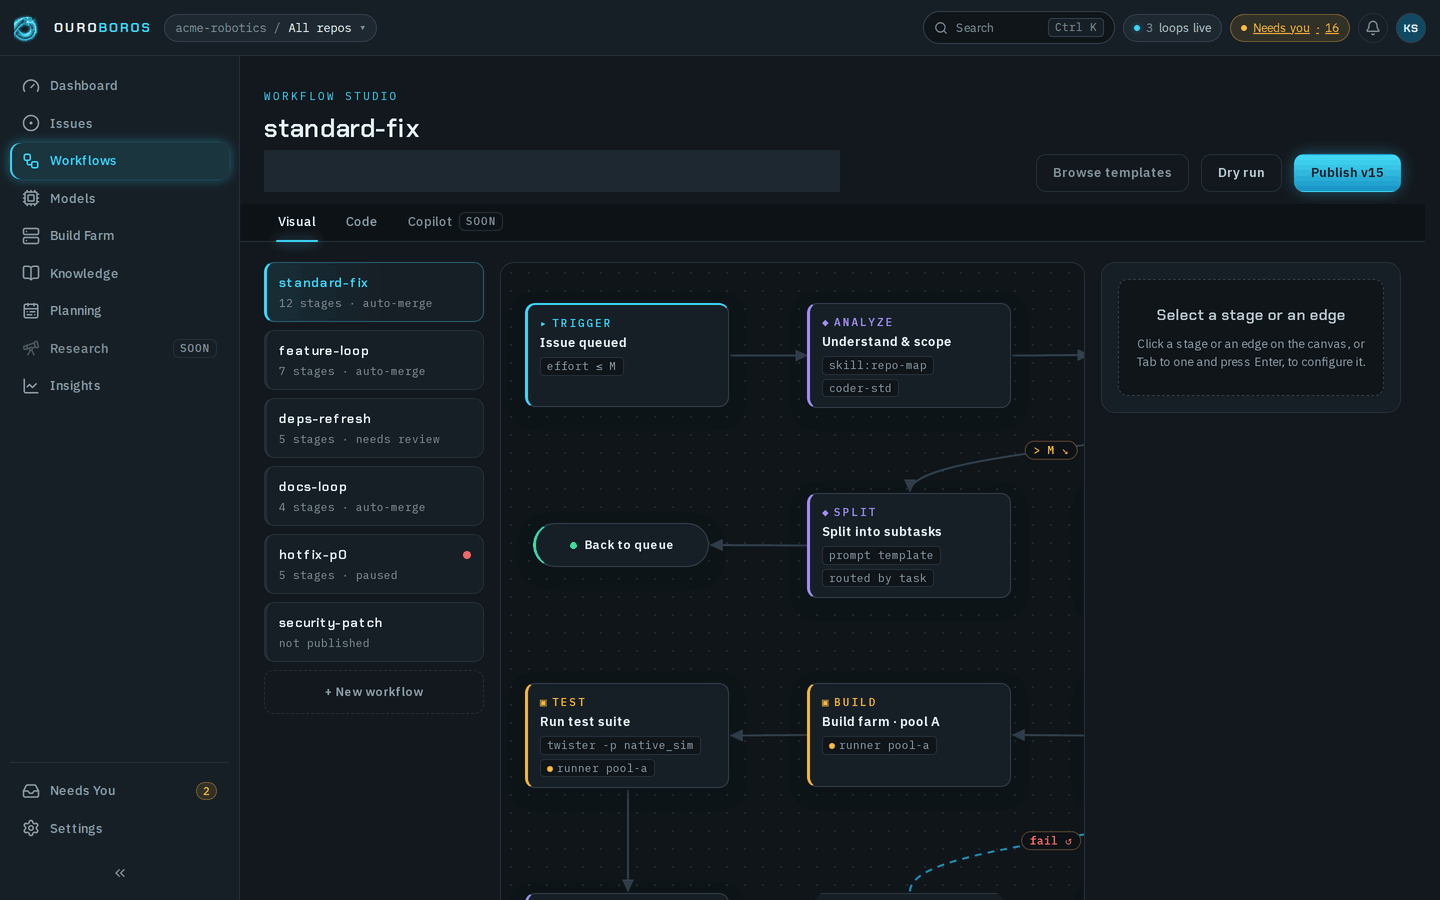Click the Select a stage or an edge panel
The width and height of the screenshot is (1440, 900).
(x=1251, y=338)
